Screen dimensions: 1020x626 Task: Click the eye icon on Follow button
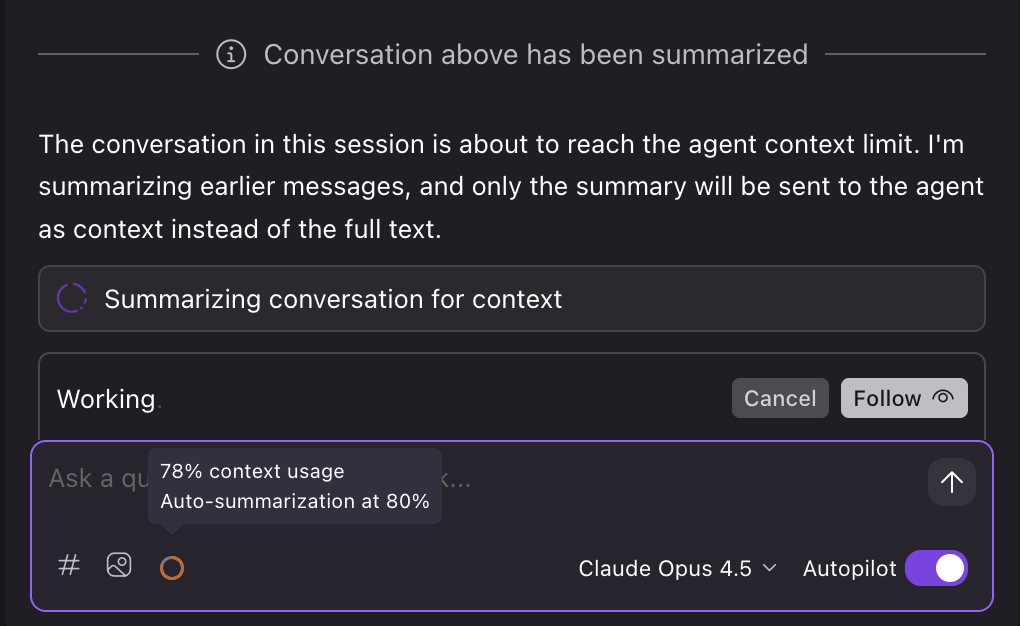(942, 397)
